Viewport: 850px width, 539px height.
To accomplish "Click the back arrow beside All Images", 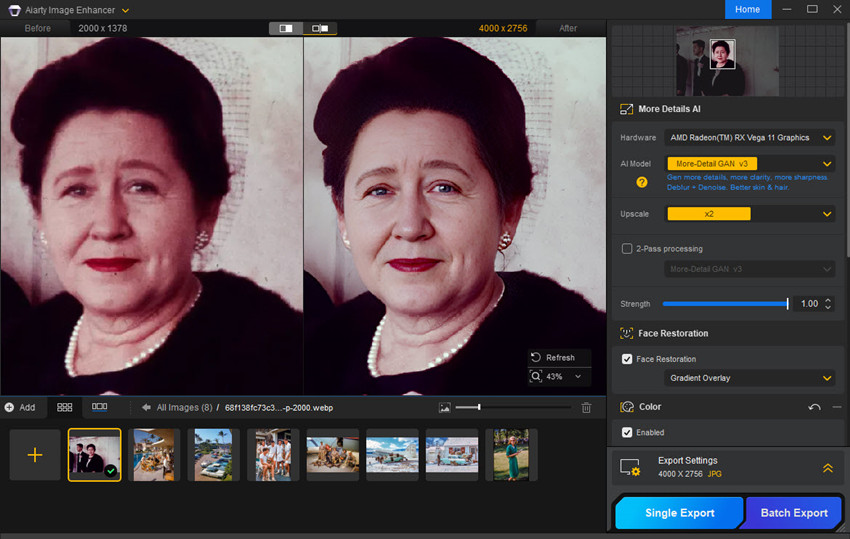I will [x=146, y=408].
